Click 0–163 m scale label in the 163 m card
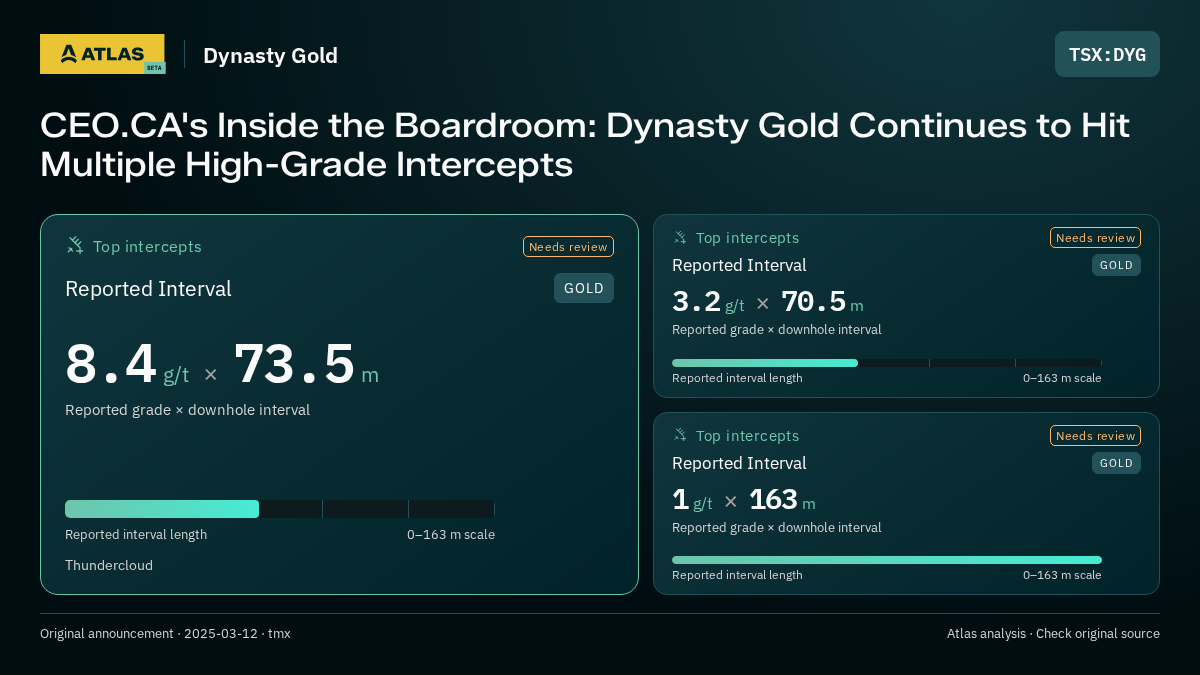 click(1062, 575)
